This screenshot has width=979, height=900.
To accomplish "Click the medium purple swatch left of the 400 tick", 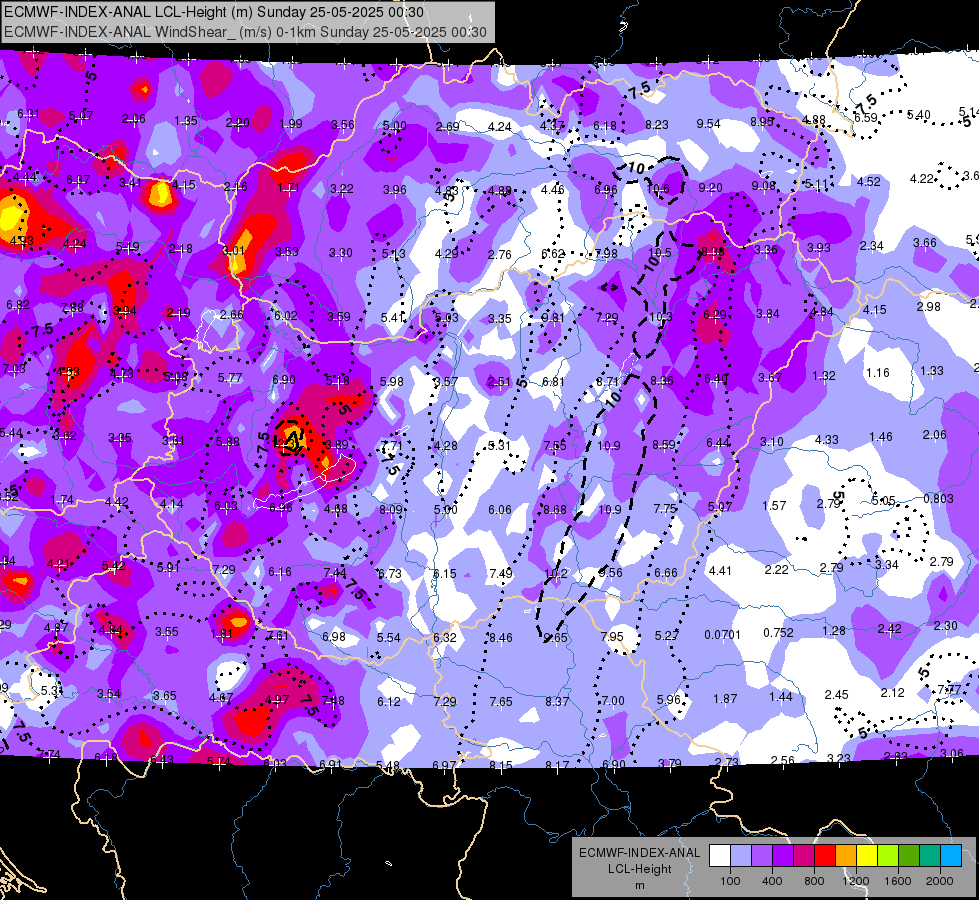I will 762,855.
